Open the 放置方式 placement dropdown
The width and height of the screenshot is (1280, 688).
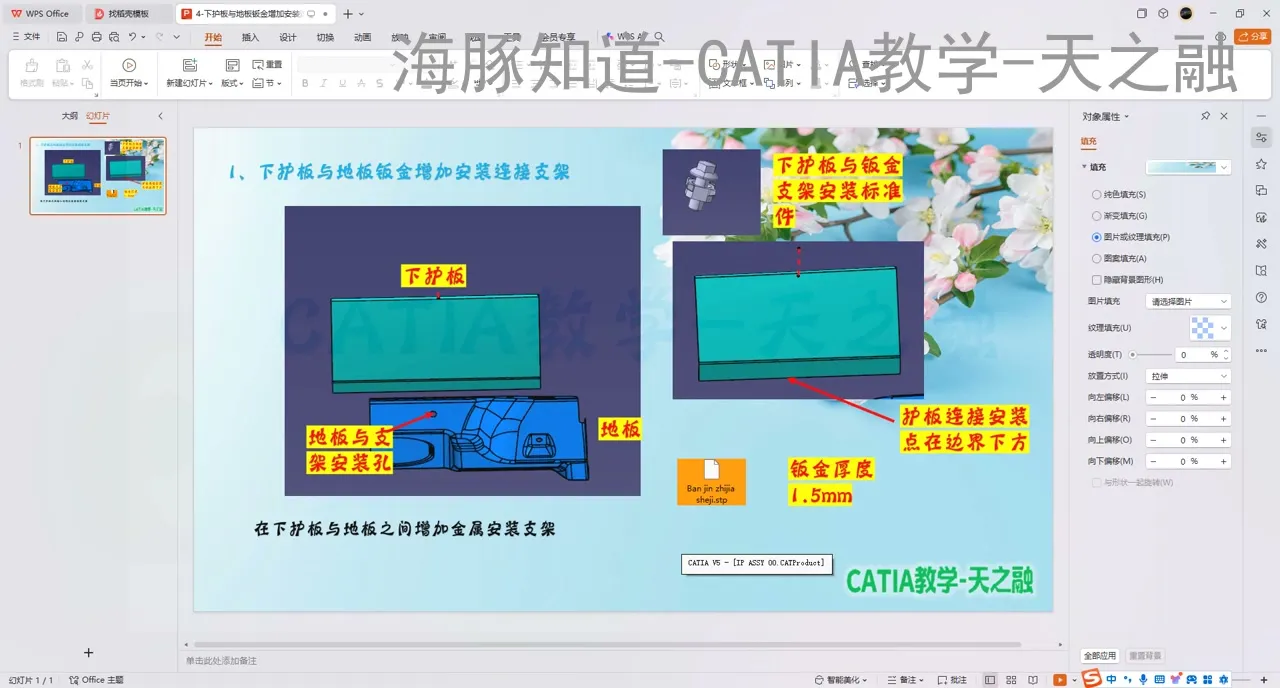click(1187, 375)
